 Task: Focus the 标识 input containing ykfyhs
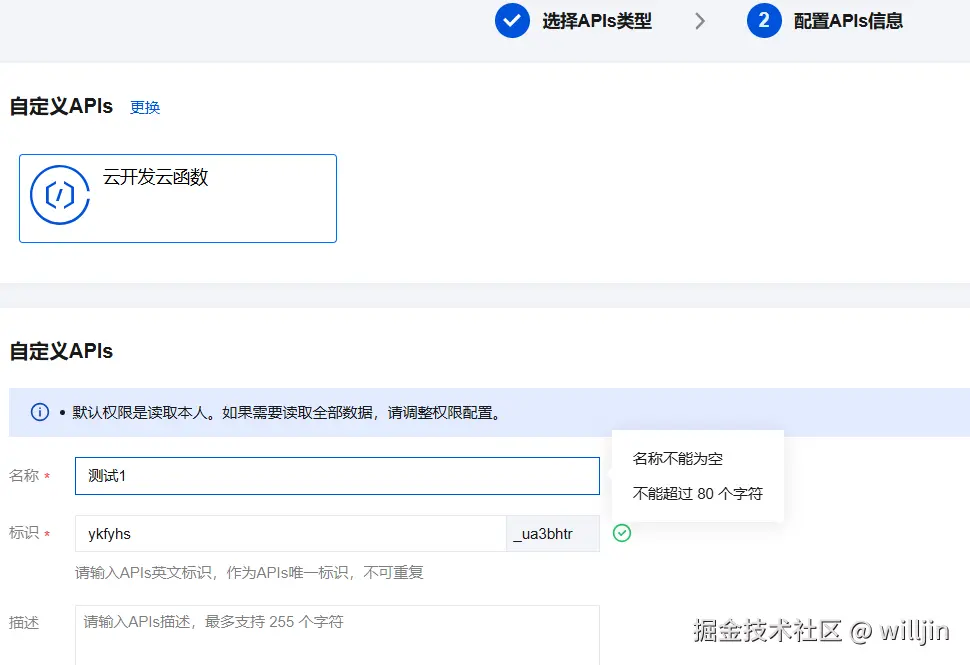(291, 534)
